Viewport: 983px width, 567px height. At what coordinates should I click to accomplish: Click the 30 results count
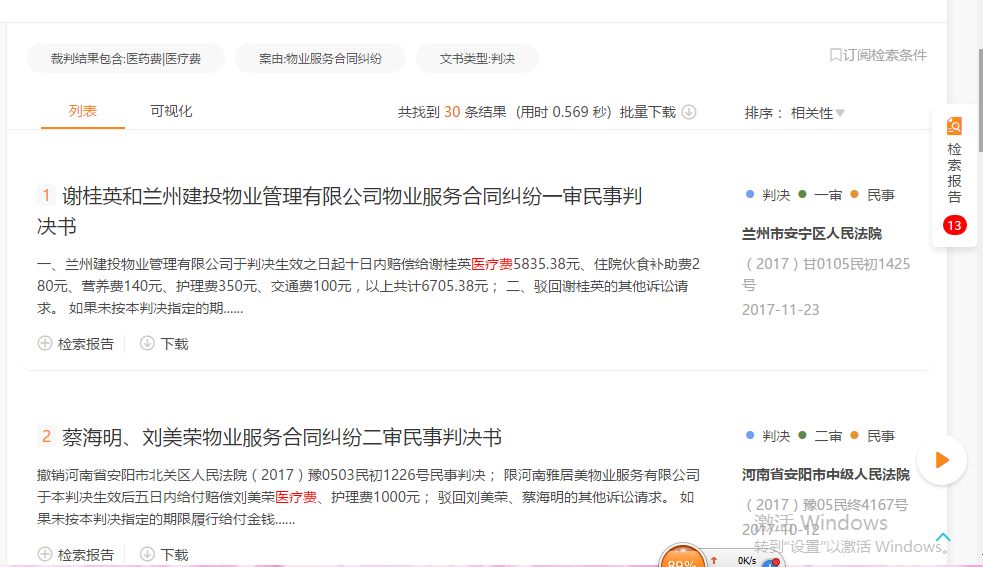tap(452, 112)
